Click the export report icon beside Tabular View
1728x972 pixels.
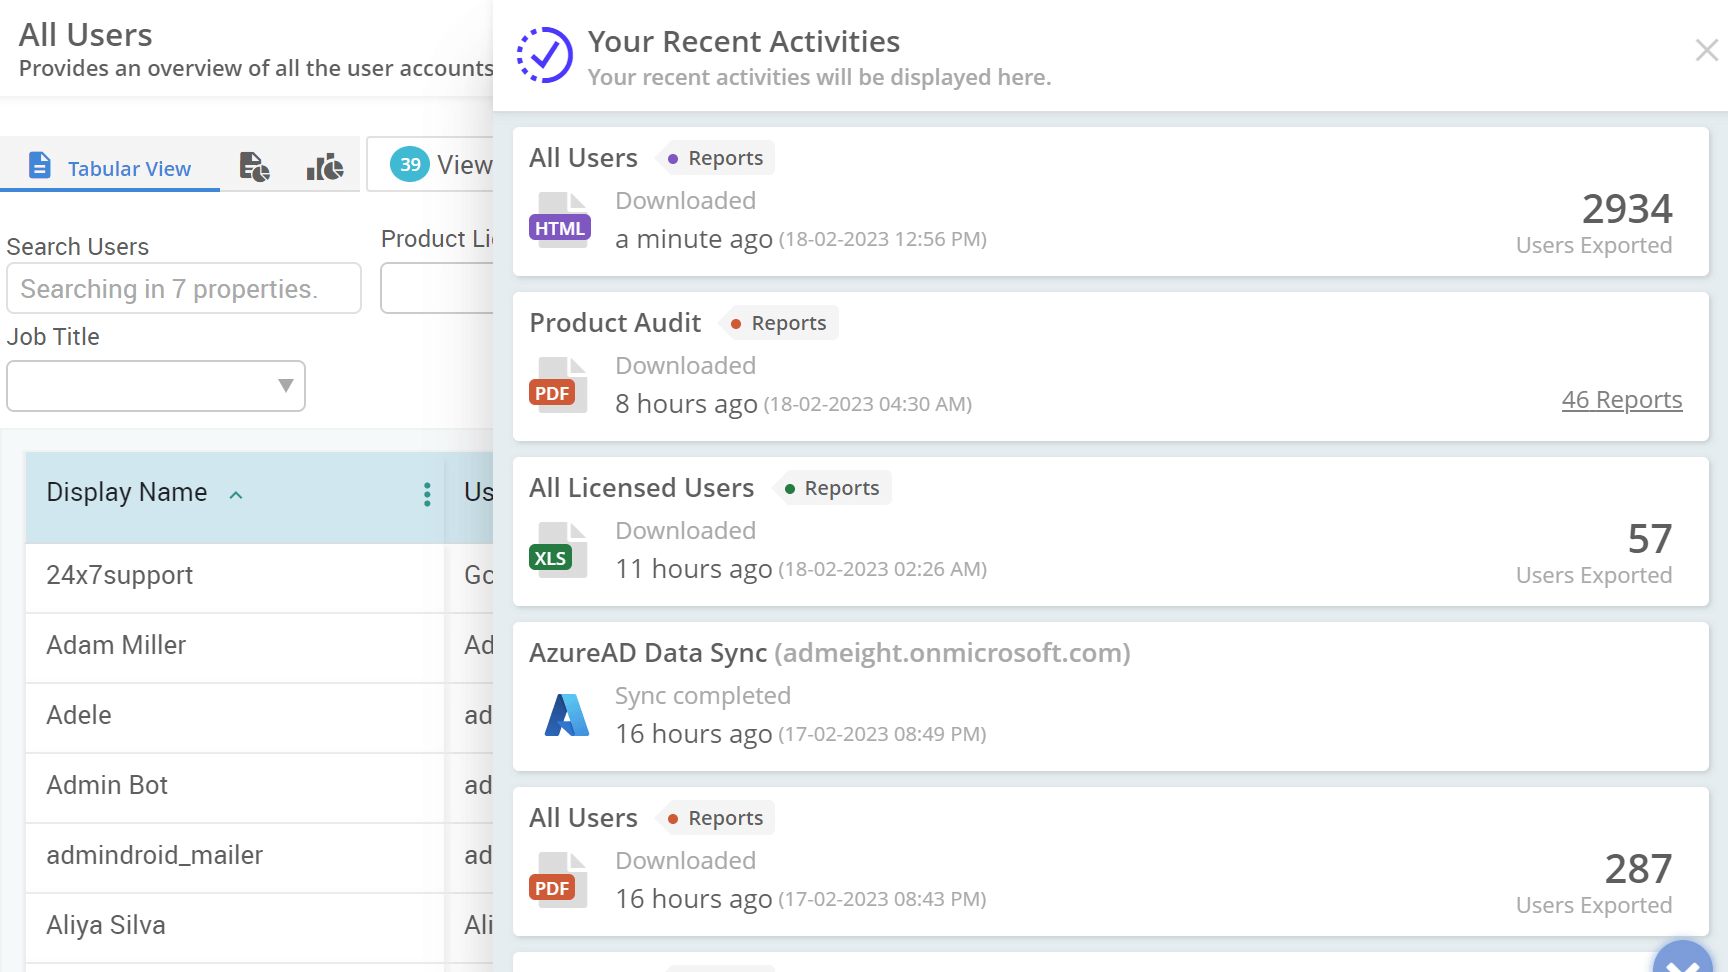coord(255,167)
